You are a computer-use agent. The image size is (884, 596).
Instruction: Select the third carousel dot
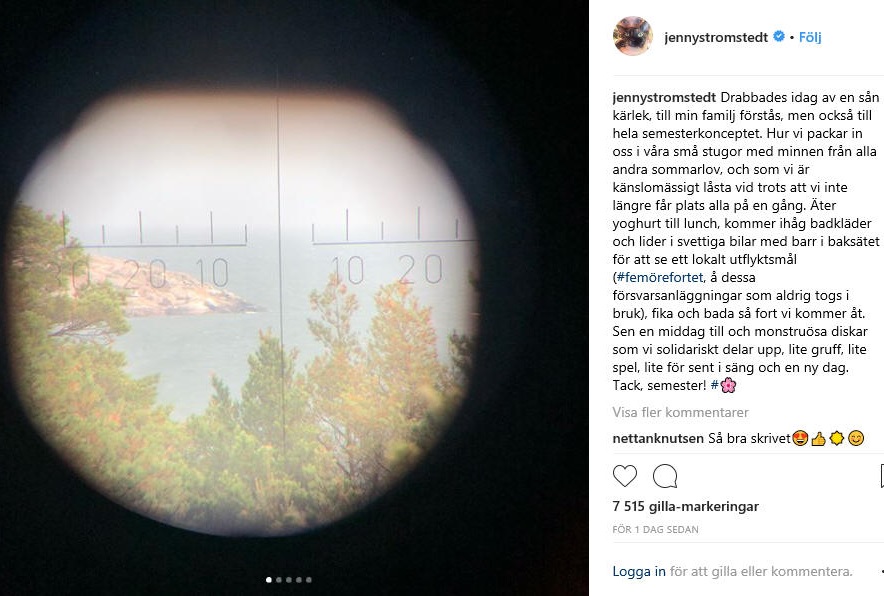pyautogui.click(x=289, y=580)
